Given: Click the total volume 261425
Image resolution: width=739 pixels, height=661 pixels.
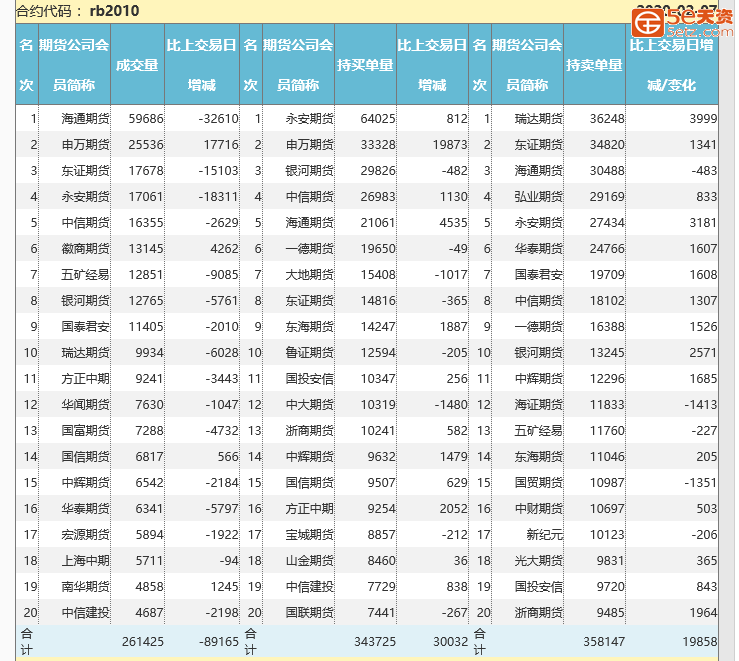Looking at the screenshot, I should [x=142, y=641].
